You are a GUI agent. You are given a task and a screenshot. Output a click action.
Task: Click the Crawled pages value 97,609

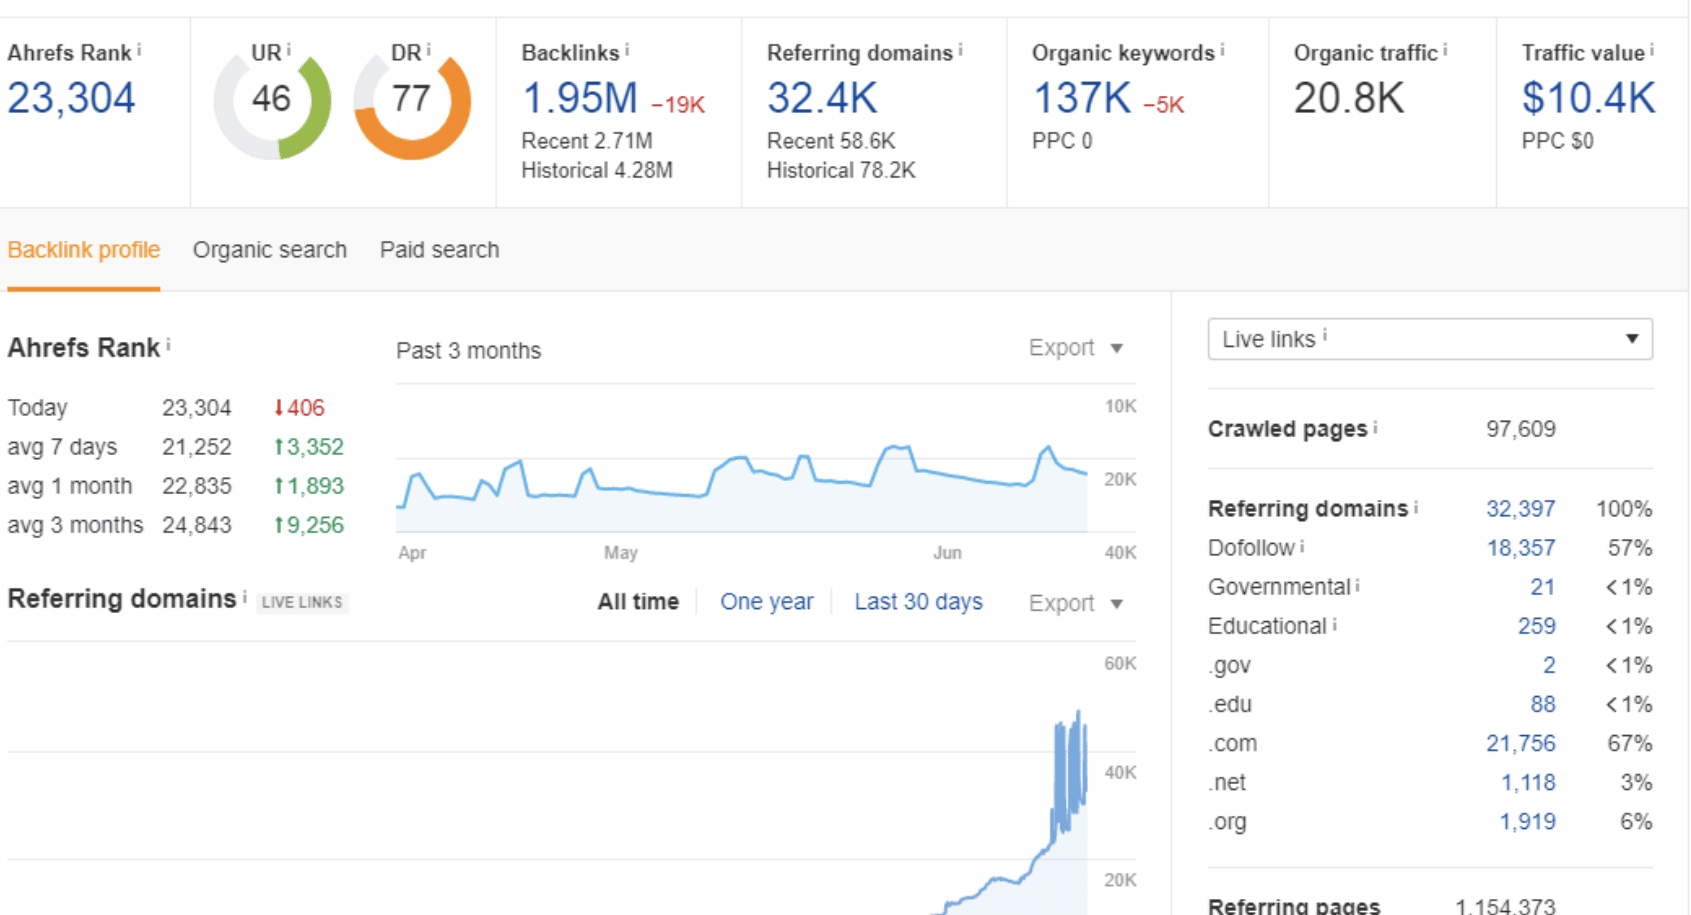[x=1521, y=429]
